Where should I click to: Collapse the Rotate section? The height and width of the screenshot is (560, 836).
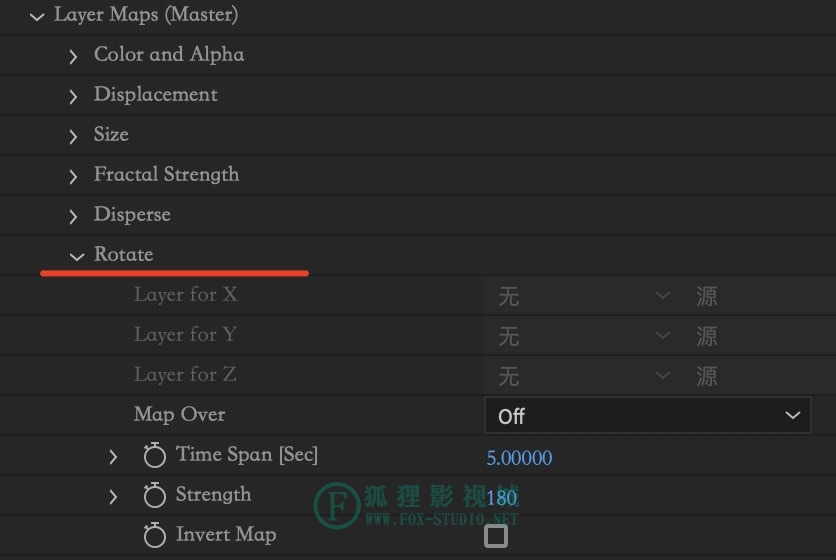[x=77, y=257]
